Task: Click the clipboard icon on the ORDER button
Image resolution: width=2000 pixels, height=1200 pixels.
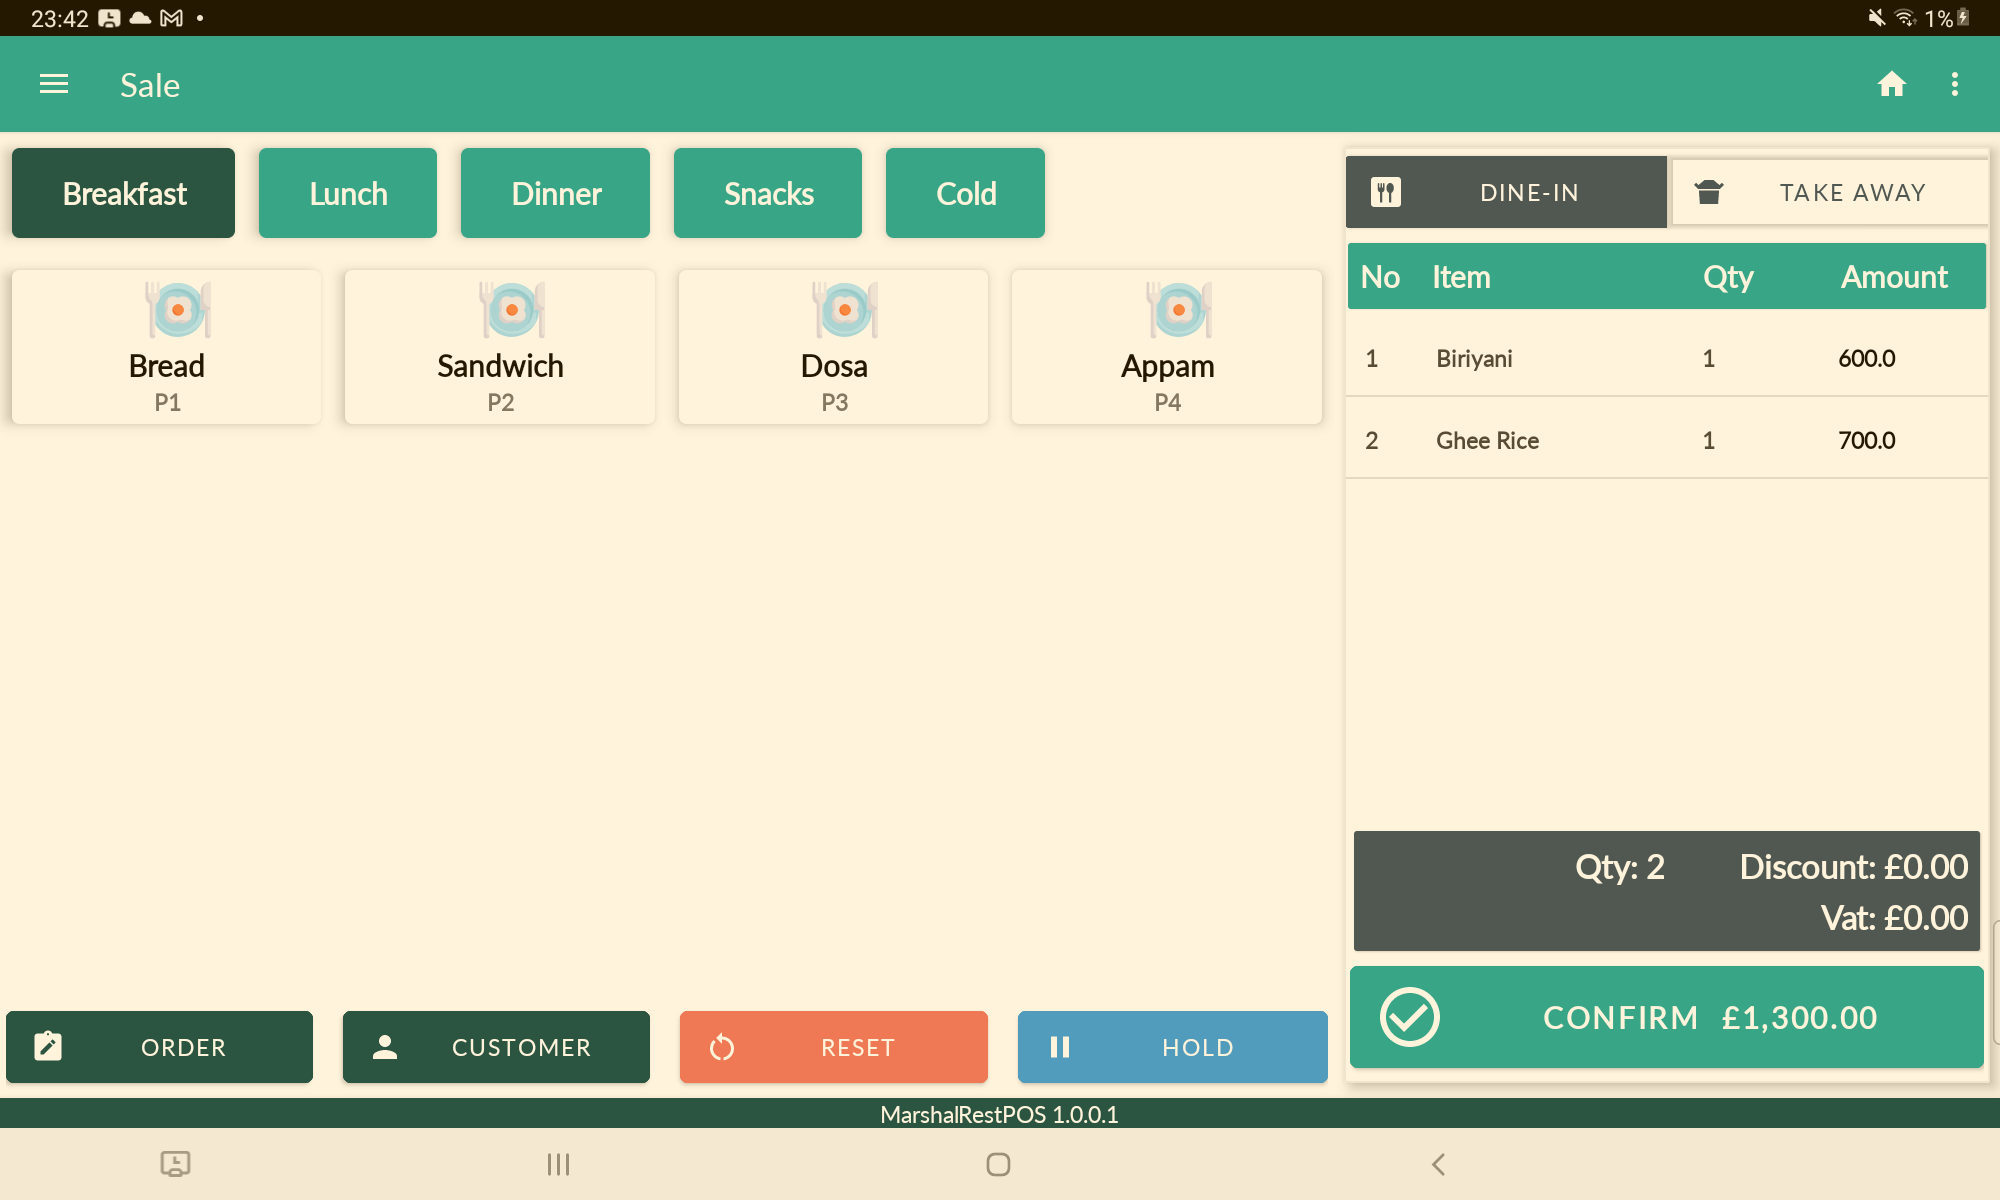Action: 48,1046
